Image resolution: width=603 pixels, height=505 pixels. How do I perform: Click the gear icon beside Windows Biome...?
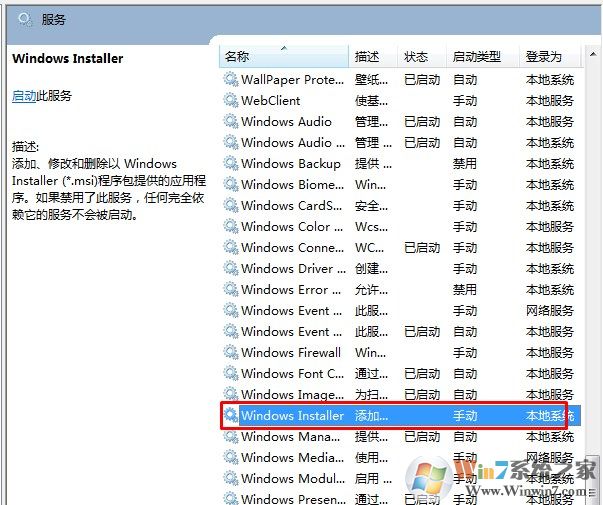coord(231,184)
